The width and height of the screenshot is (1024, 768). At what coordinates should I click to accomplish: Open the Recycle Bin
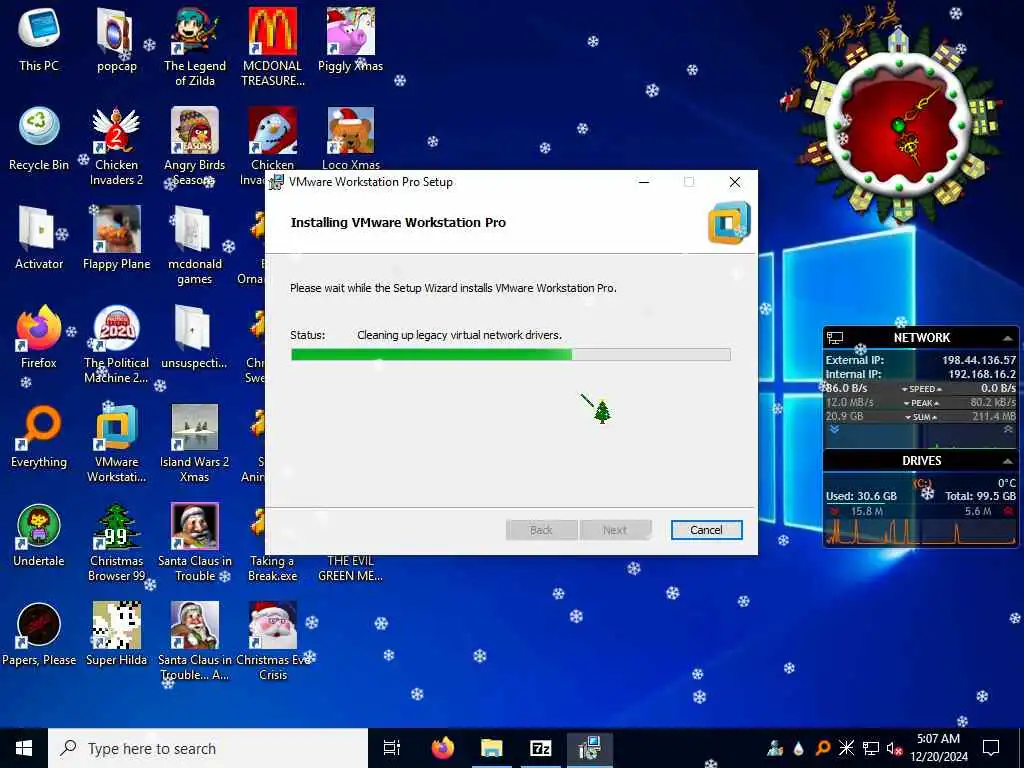coord(39,138)
